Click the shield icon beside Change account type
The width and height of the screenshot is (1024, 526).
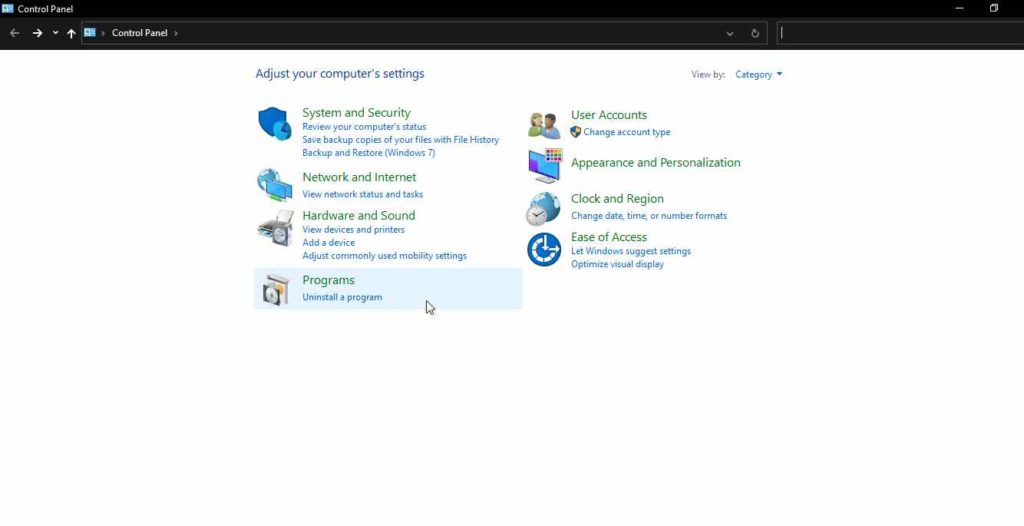[575, 132]
